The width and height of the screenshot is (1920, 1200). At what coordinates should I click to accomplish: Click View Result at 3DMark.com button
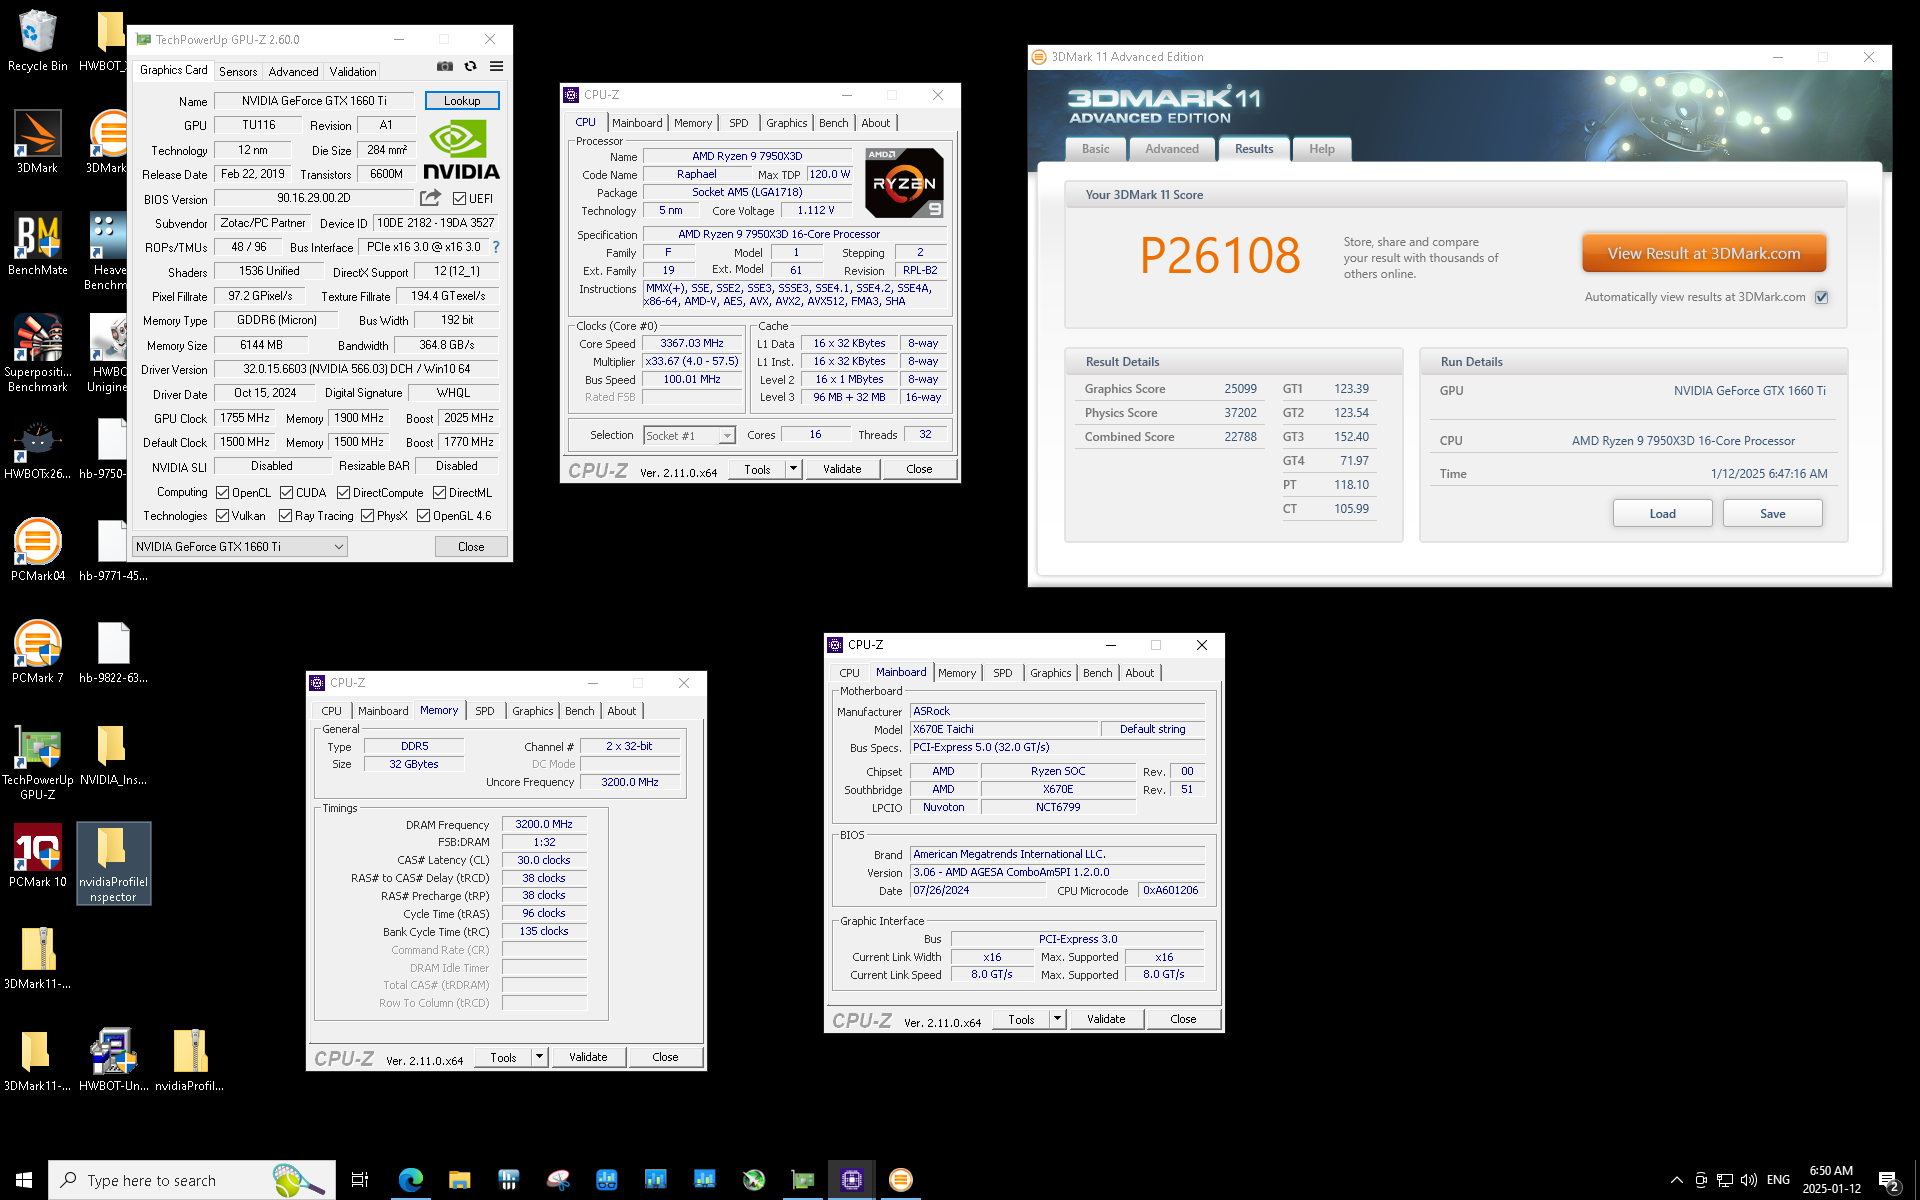point(1704,254)
